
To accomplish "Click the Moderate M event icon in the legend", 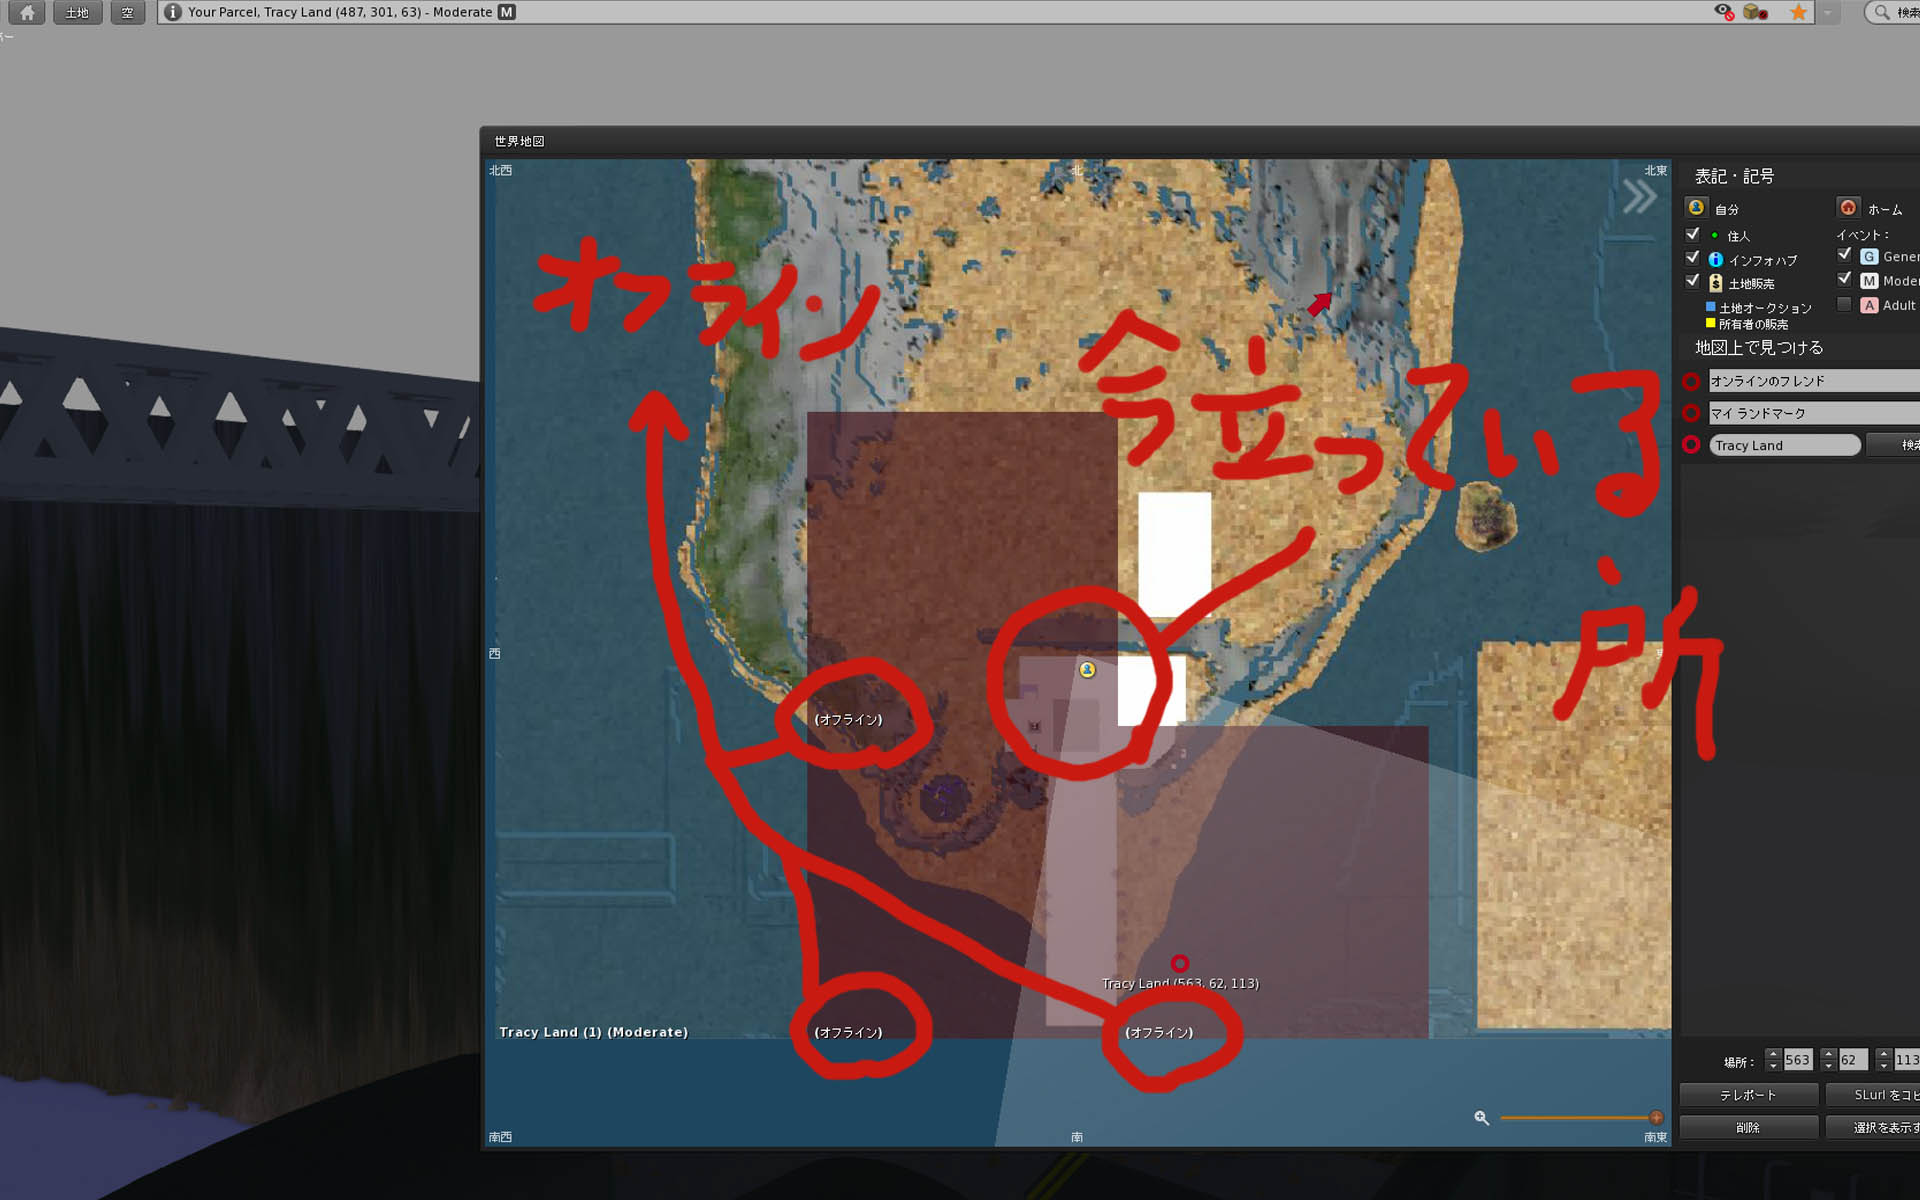I will coord(1868,281).
